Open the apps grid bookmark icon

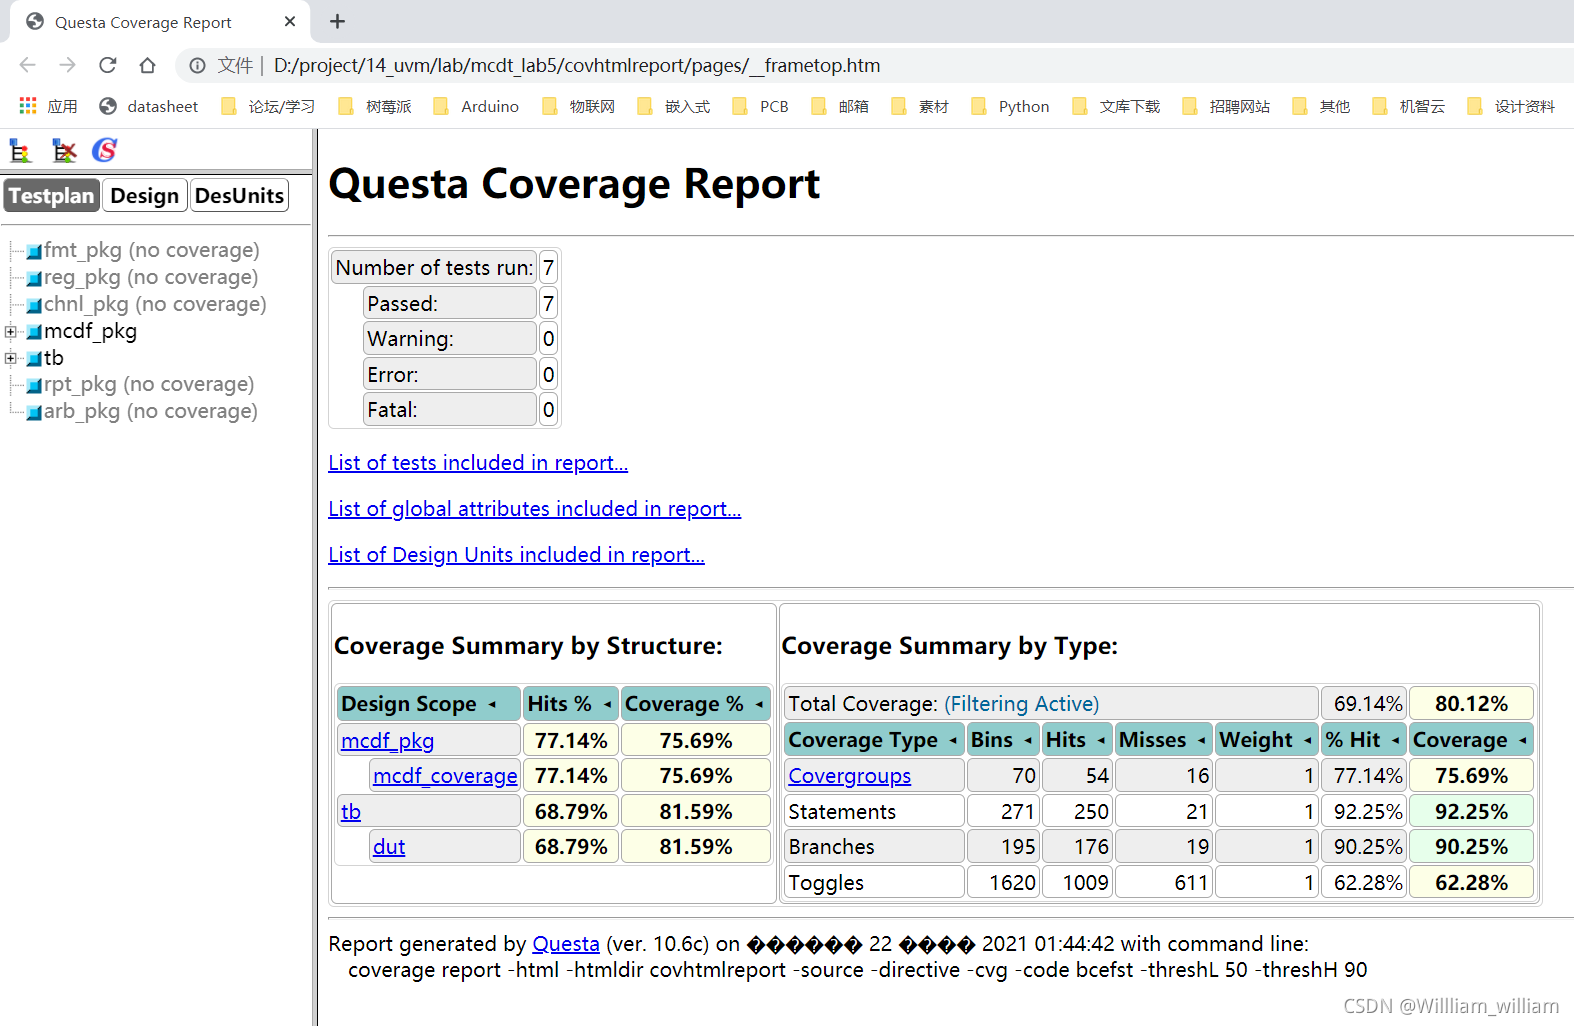[28, 106]
